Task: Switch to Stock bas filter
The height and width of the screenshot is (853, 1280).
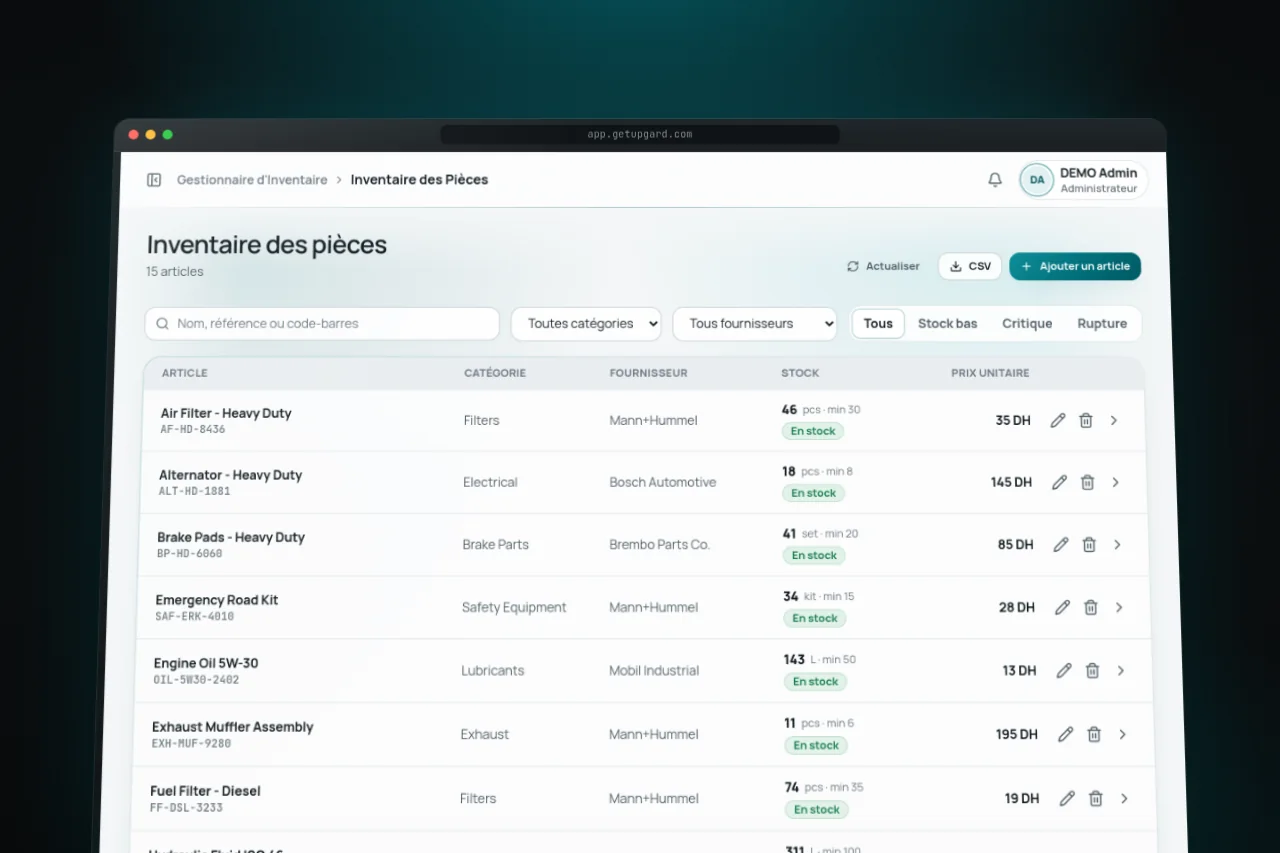Action: point(948,324)
